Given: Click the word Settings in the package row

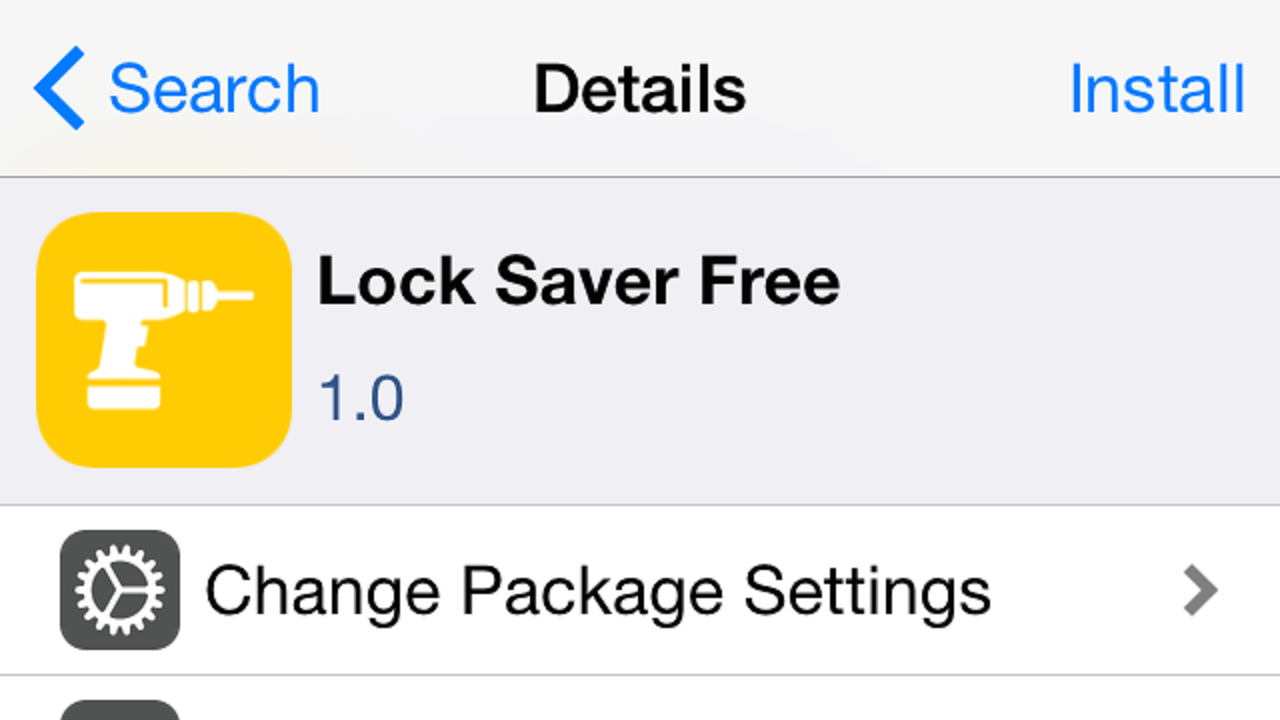Looking at the screenshot, I should 866,592.
